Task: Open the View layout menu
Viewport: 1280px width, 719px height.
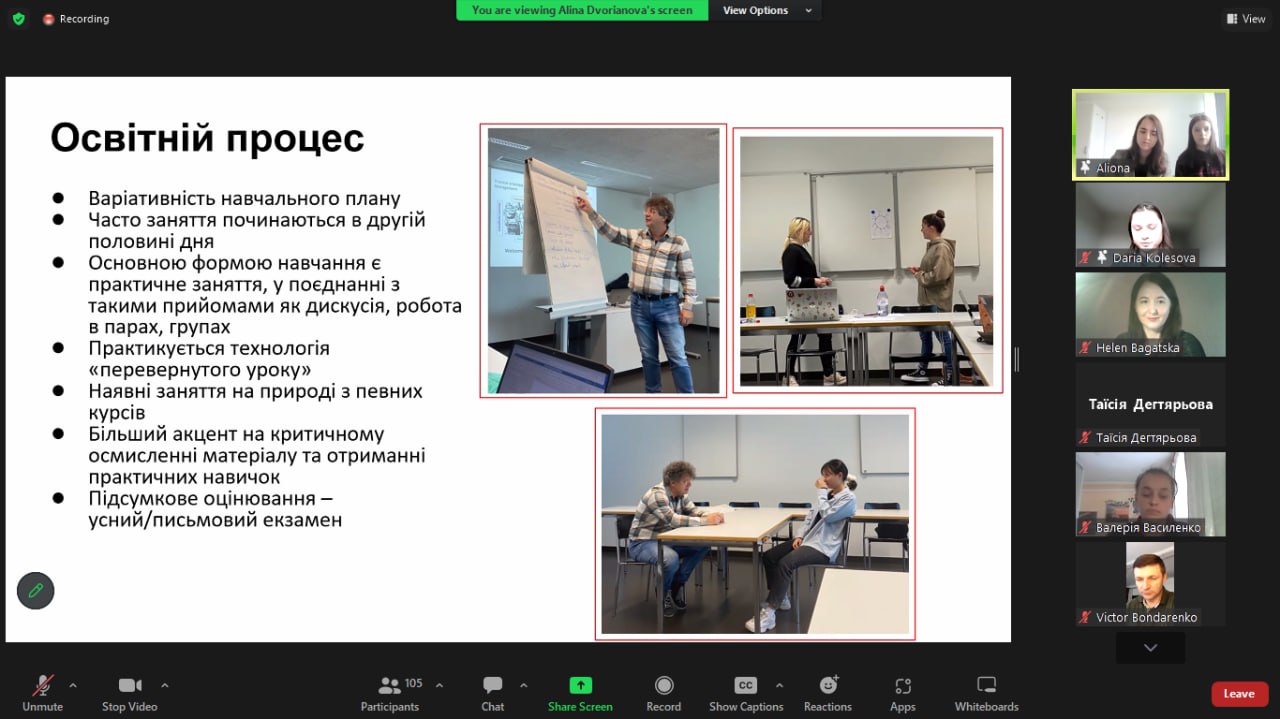Action: coord(1246,19)
